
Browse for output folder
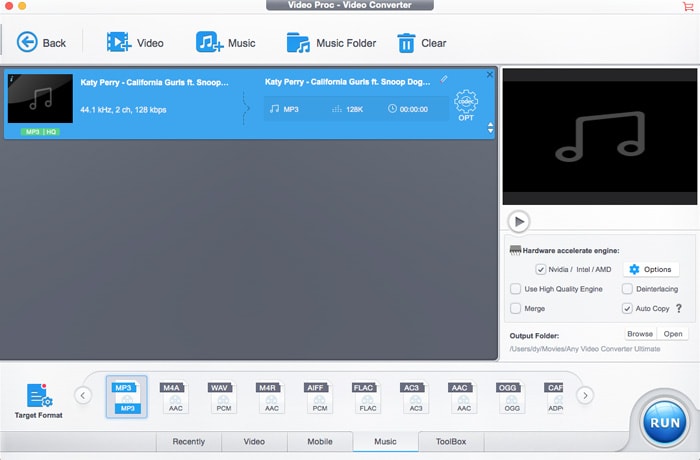640,334
